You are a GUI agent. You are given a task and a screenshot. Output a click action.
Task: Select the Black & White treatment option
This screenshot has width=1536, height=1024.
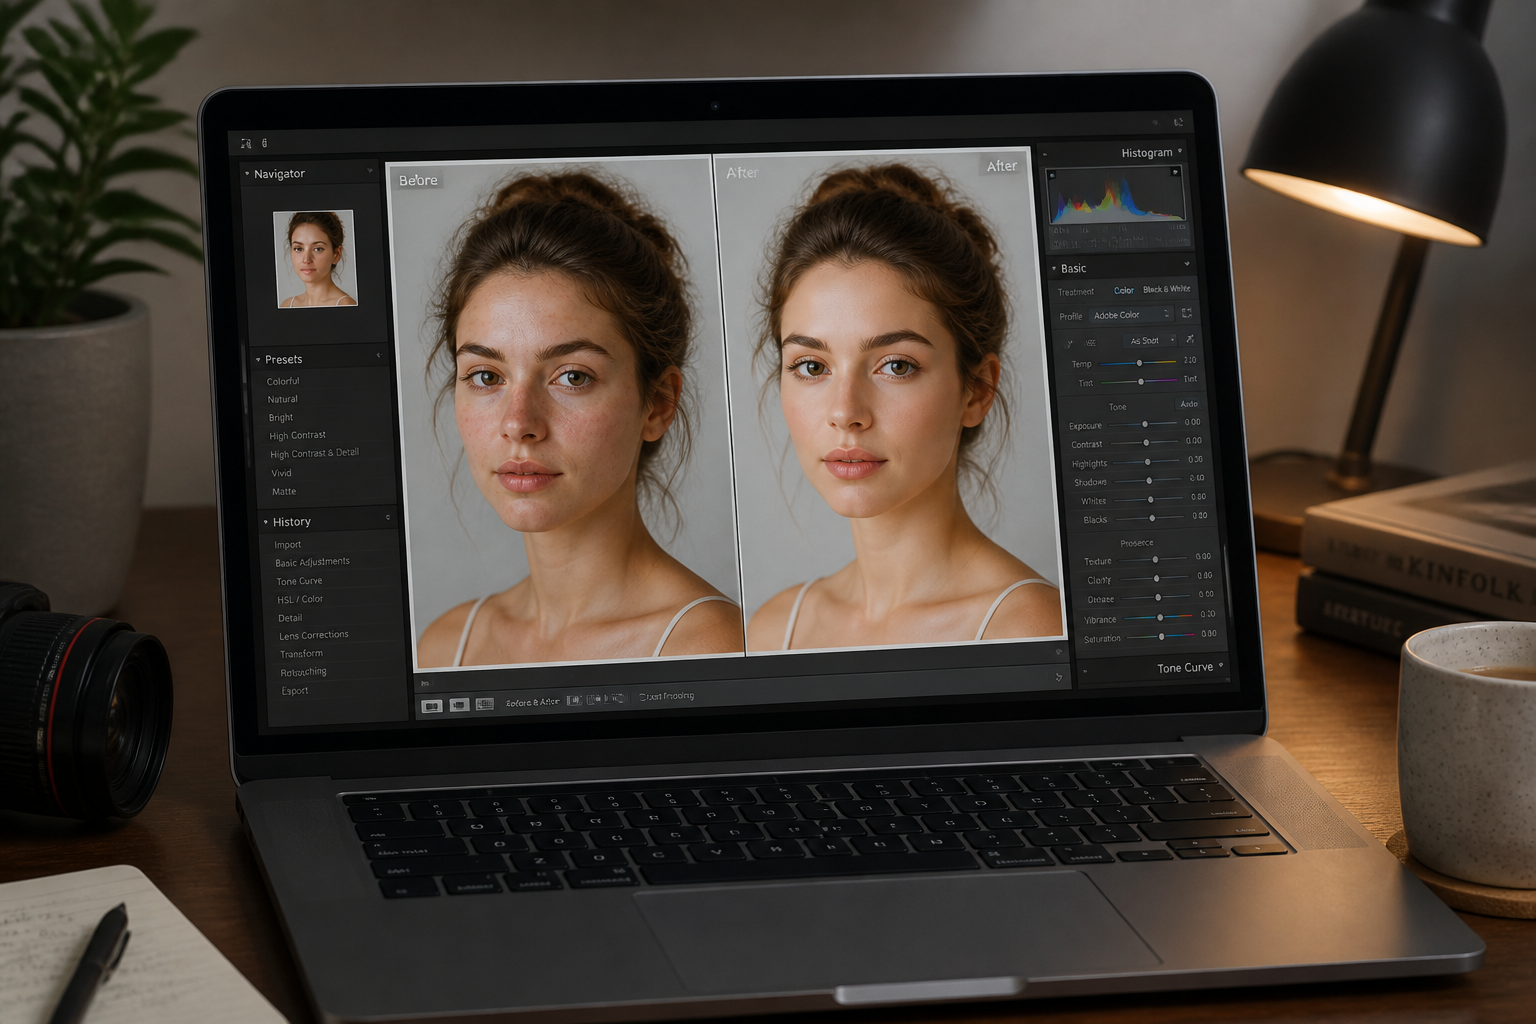click(x=1166, y=289)
